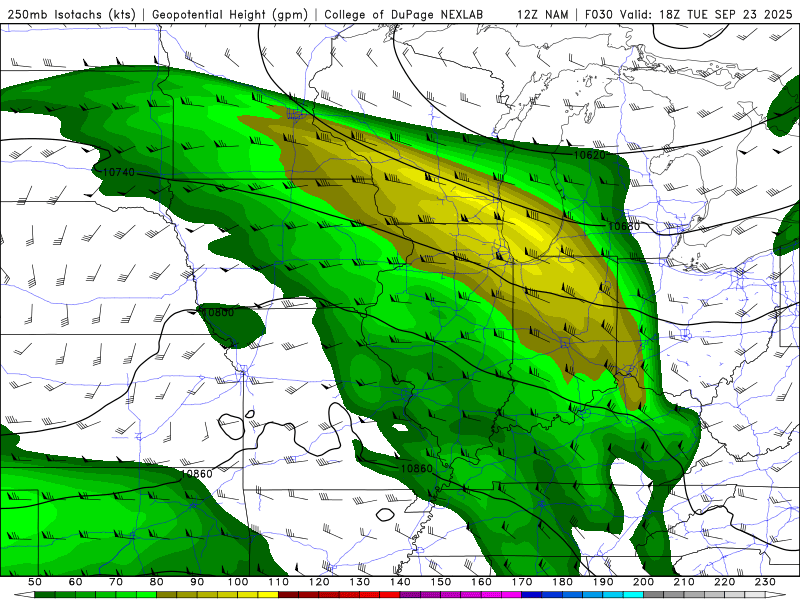Click 'Valid: 18Z TUE SEP 23 2025' text
Viewport: 800px width, 600px height.
tap(707, 14)
